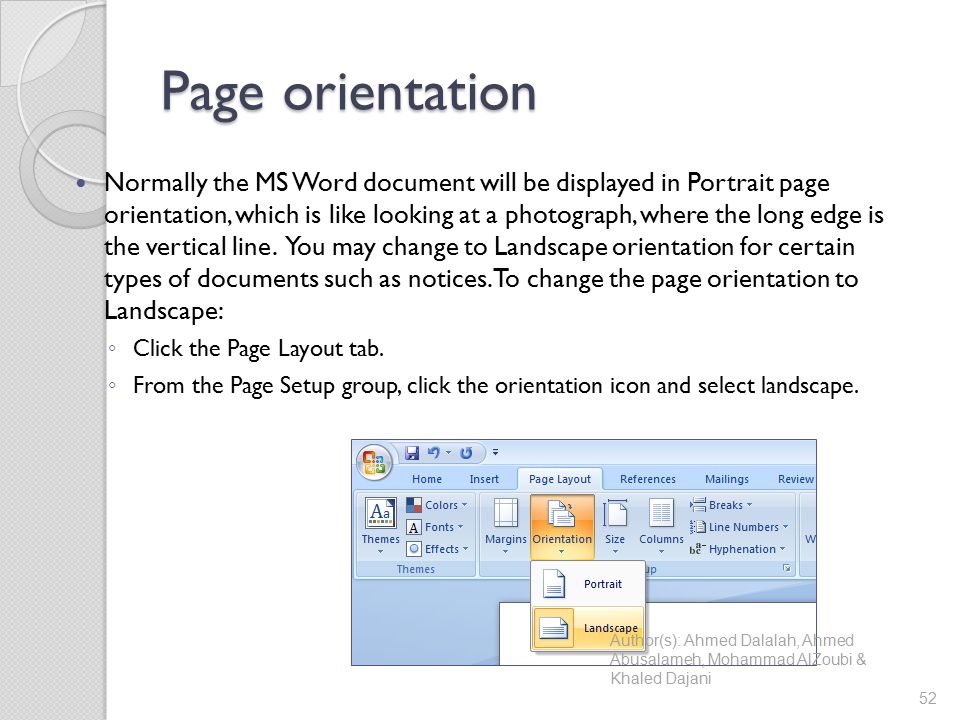This screenshot has height=720, width=960.
Task: Expand the theme Colors menu
Action: click(x=437, y=504)
